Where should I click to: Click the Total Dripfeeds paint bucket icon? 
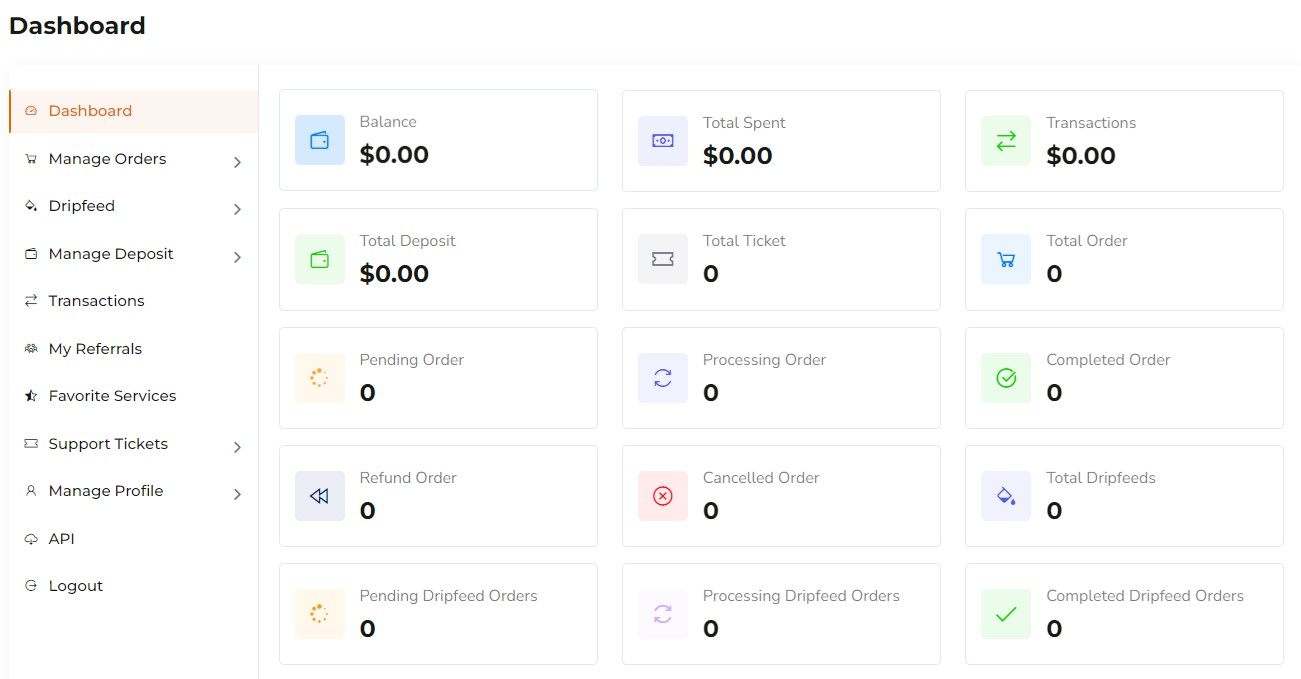(x=1006, y=496)
